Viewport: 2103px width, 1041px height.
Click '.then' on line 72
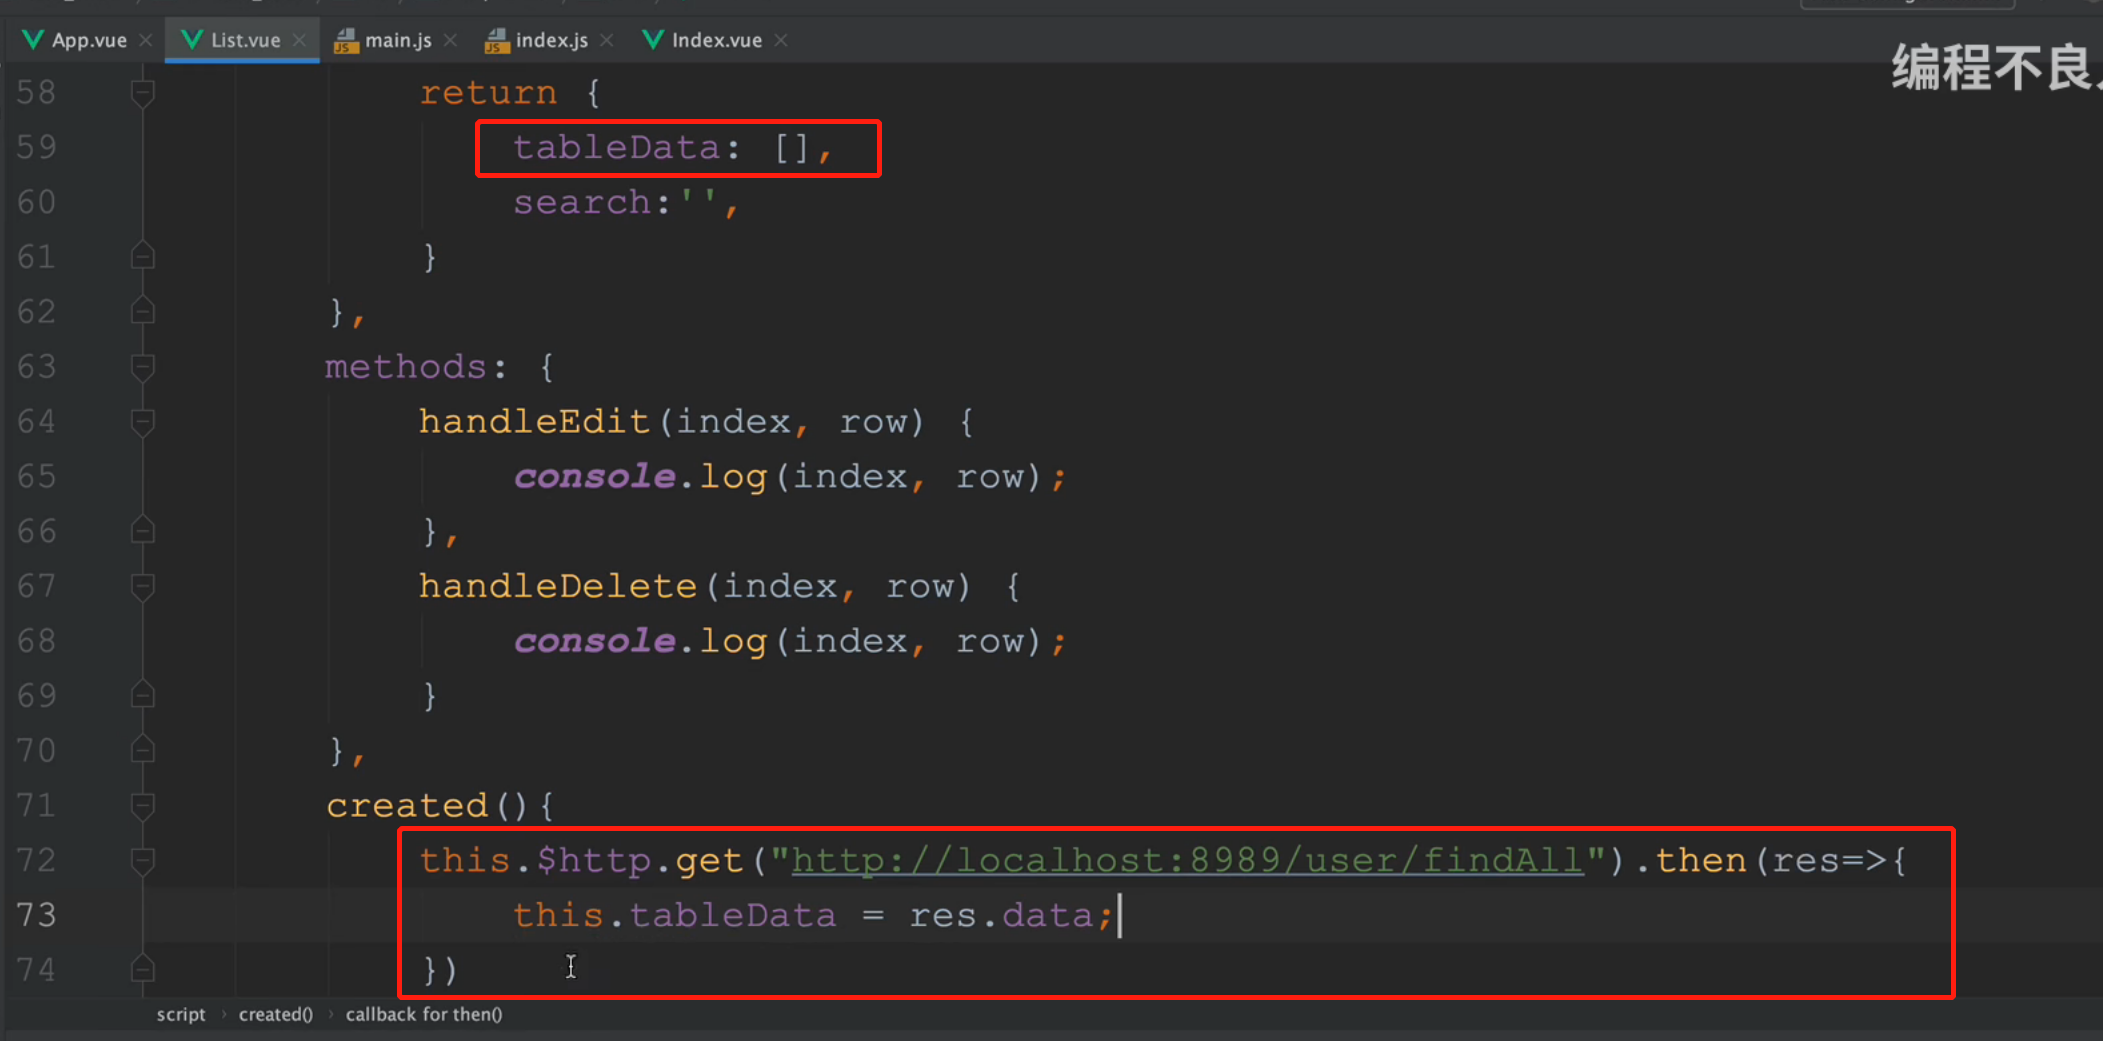point(1691,861)
